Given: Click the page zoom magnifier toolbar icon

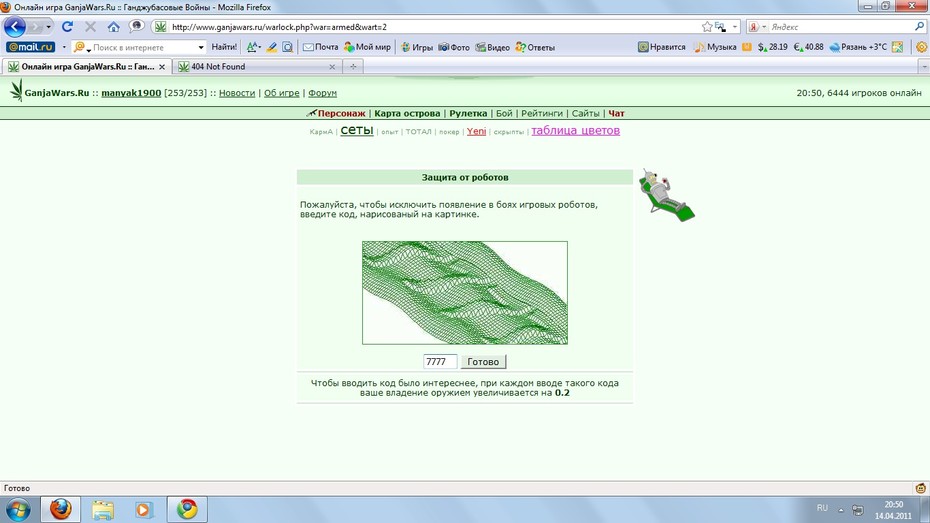Looking at the screenshot, I should coord(288,47).
